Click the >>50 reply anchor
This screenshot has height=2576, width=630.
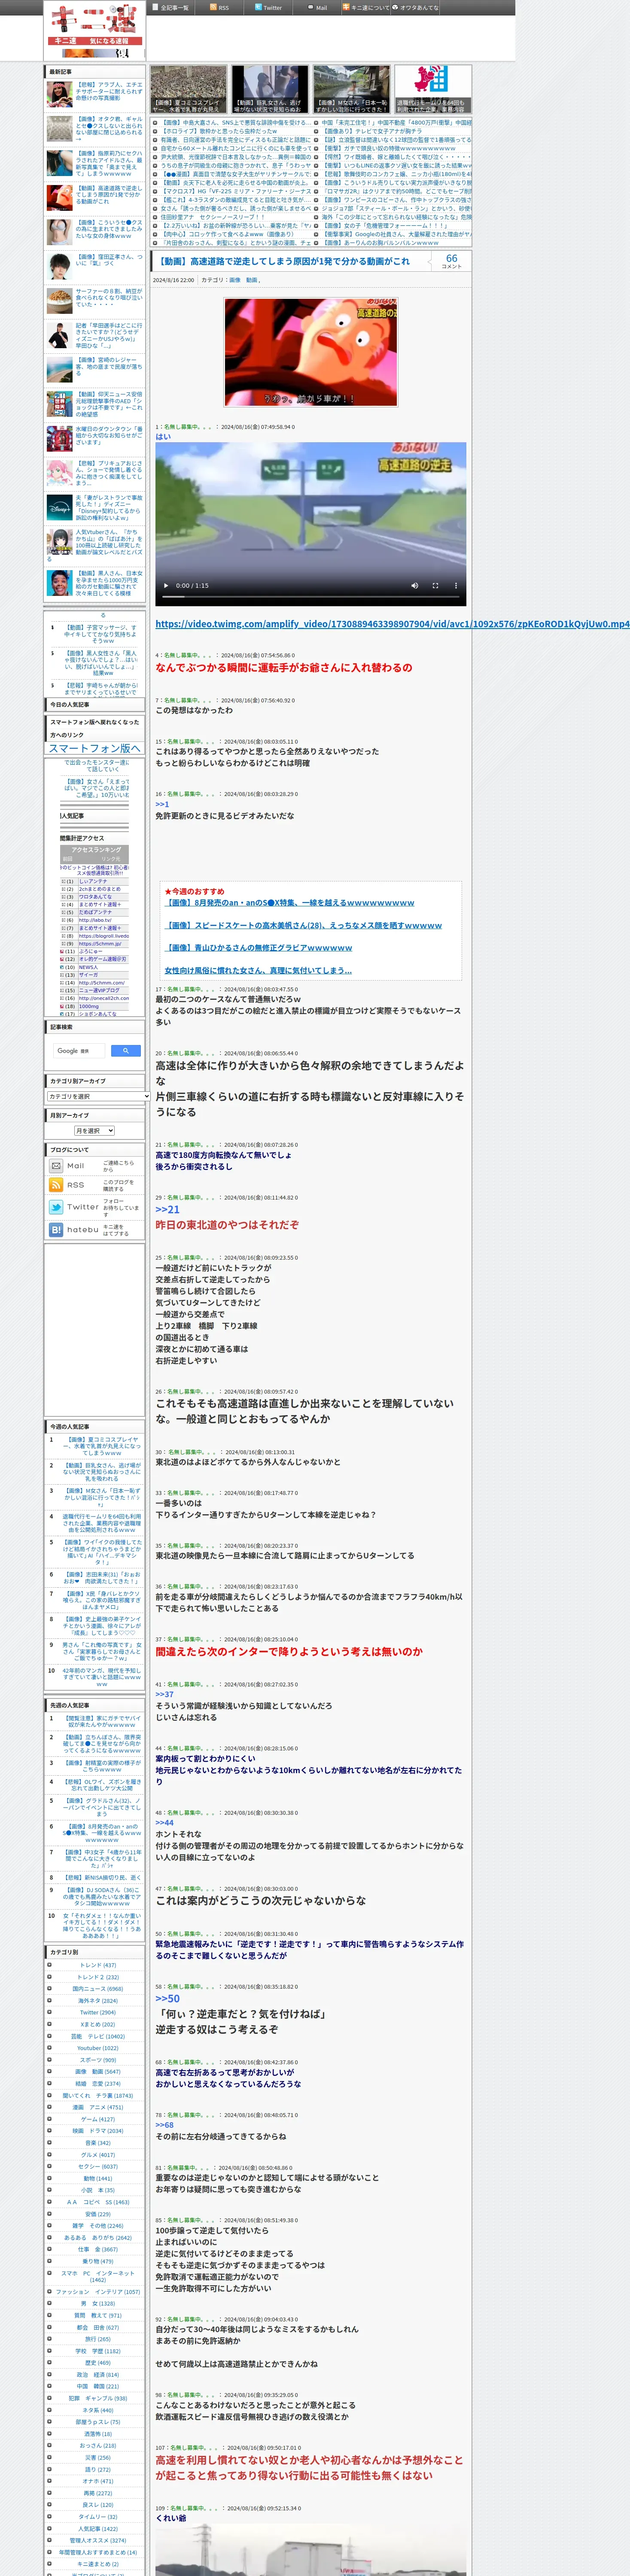tap(168, 1998)
